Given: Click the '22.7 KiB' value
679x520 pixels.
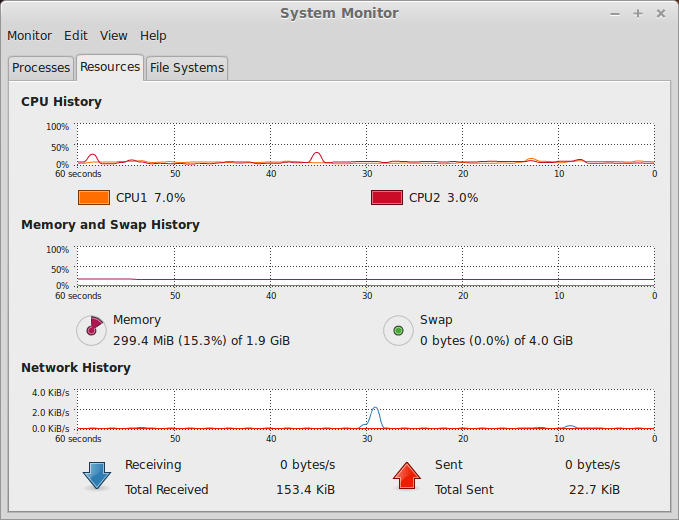Looking at the screenshot, I should tap(594, 490).
